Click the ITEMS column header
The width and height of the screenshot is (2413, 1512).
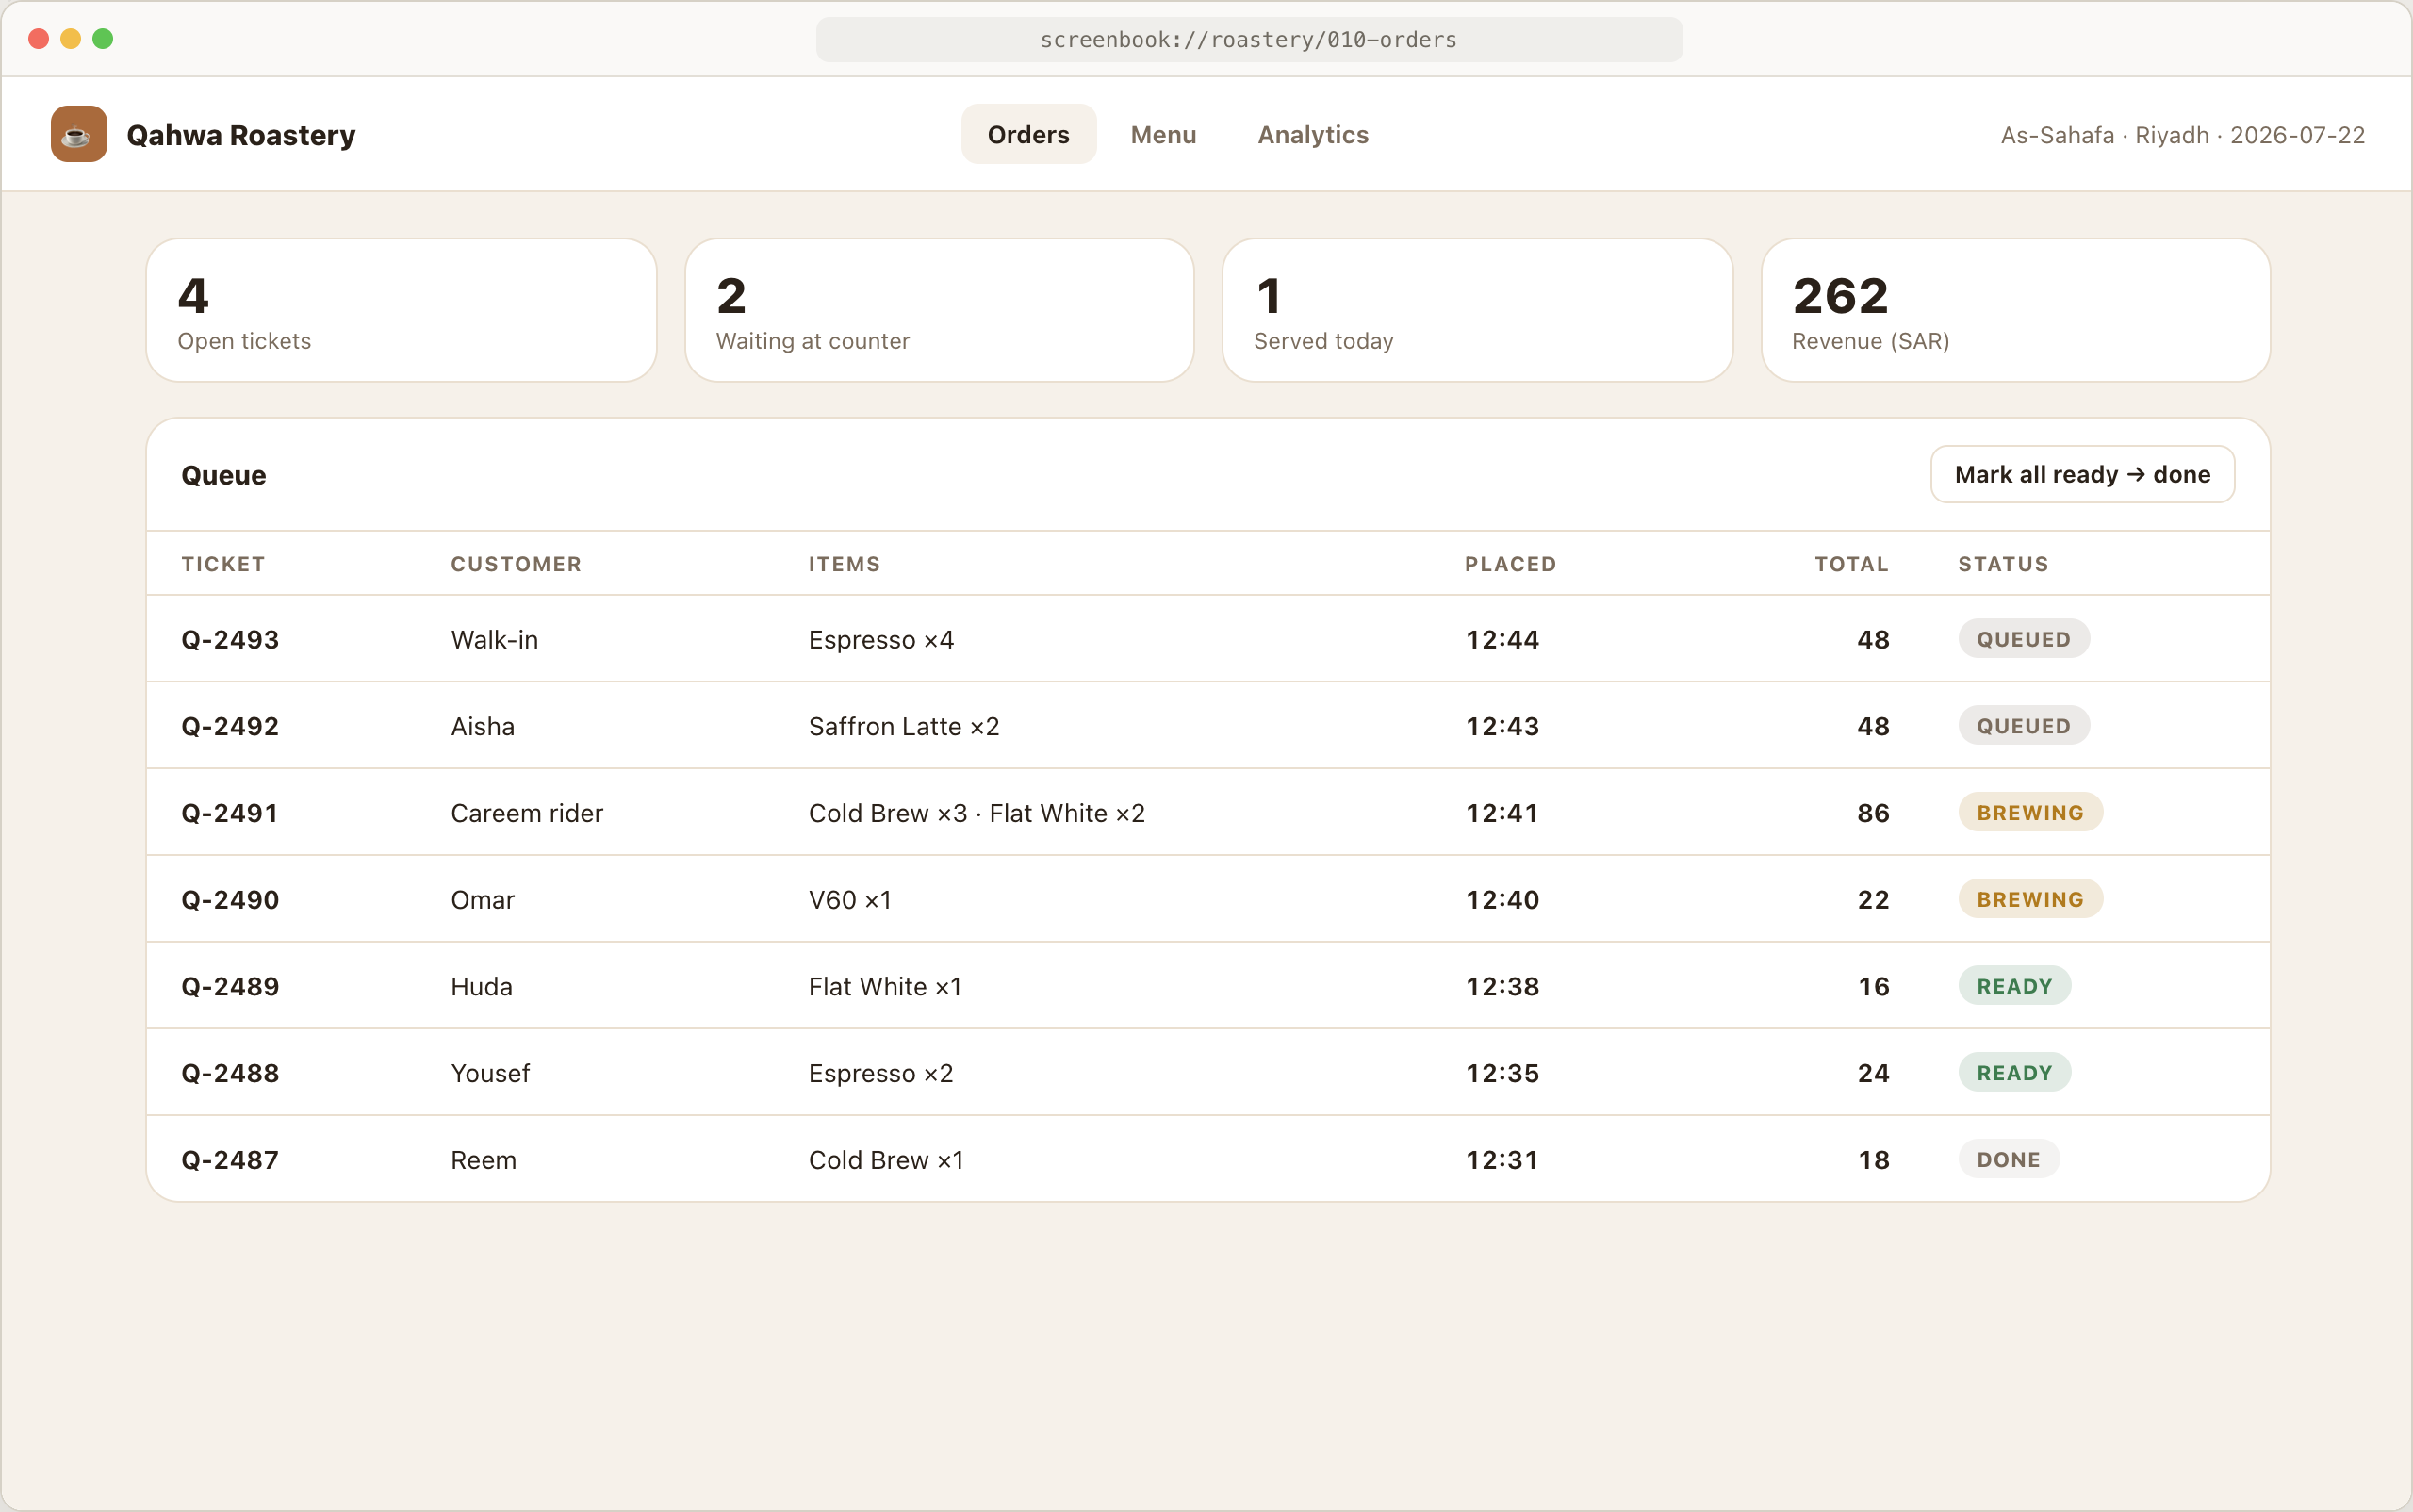(x=844, y=564)
